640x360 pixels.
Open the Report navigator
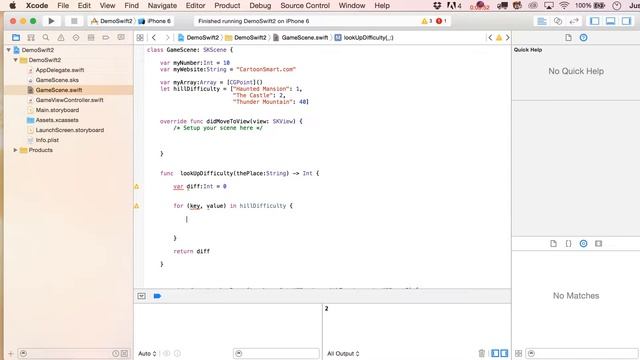[x=121, y=38]
